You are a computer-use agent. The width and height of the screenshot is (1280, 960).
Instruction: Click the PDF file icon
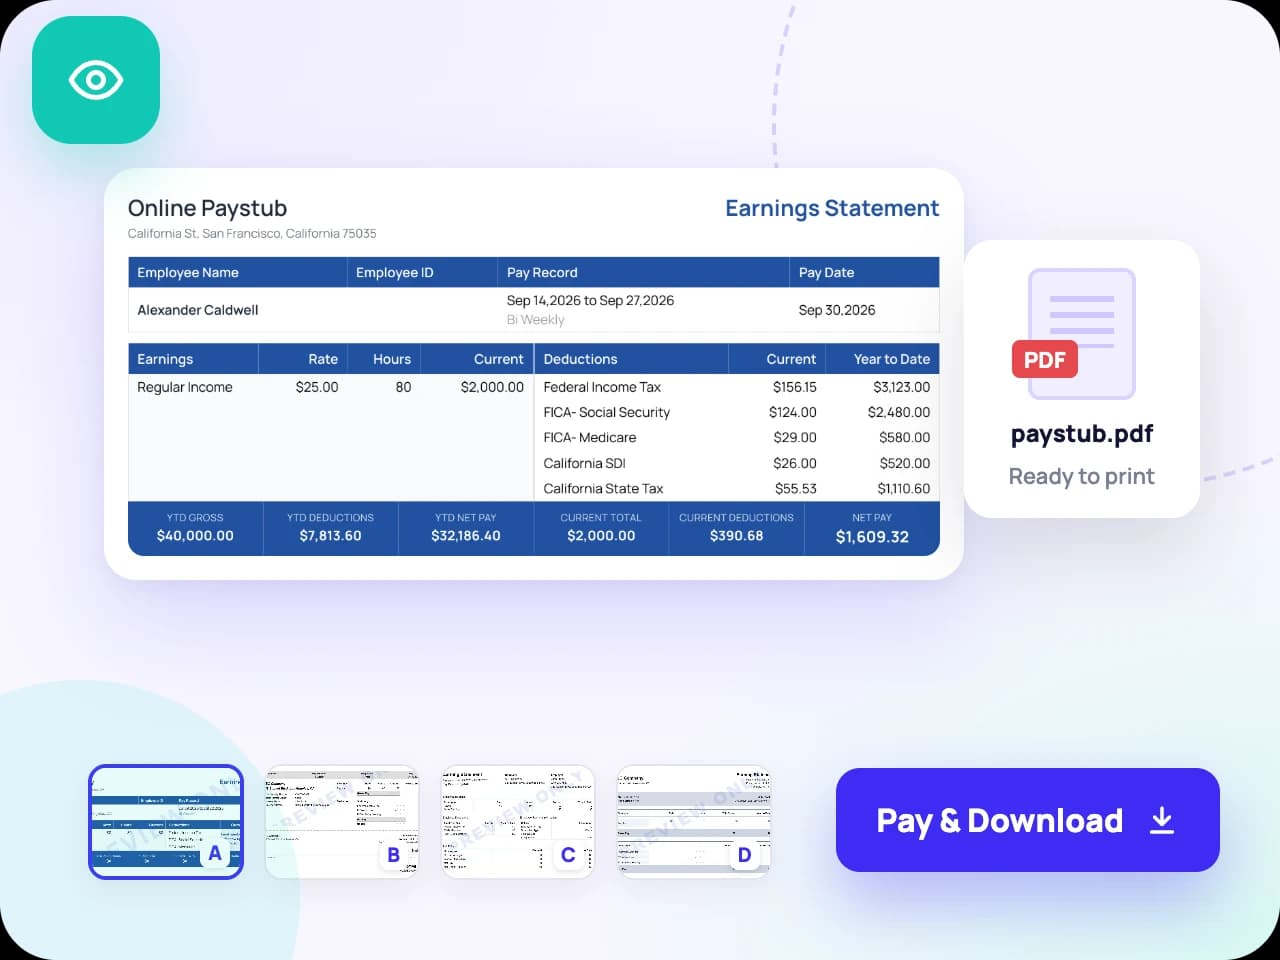point(1074,333)
